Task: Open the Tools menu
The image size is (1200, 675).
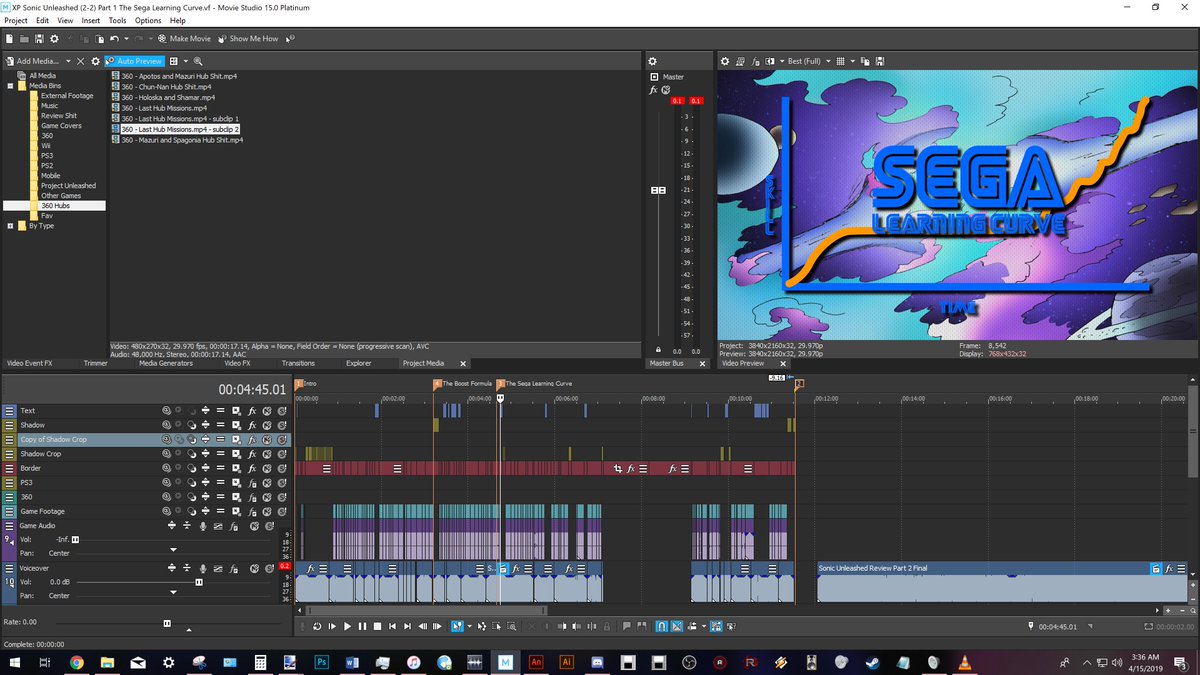Action: [118, 20]
